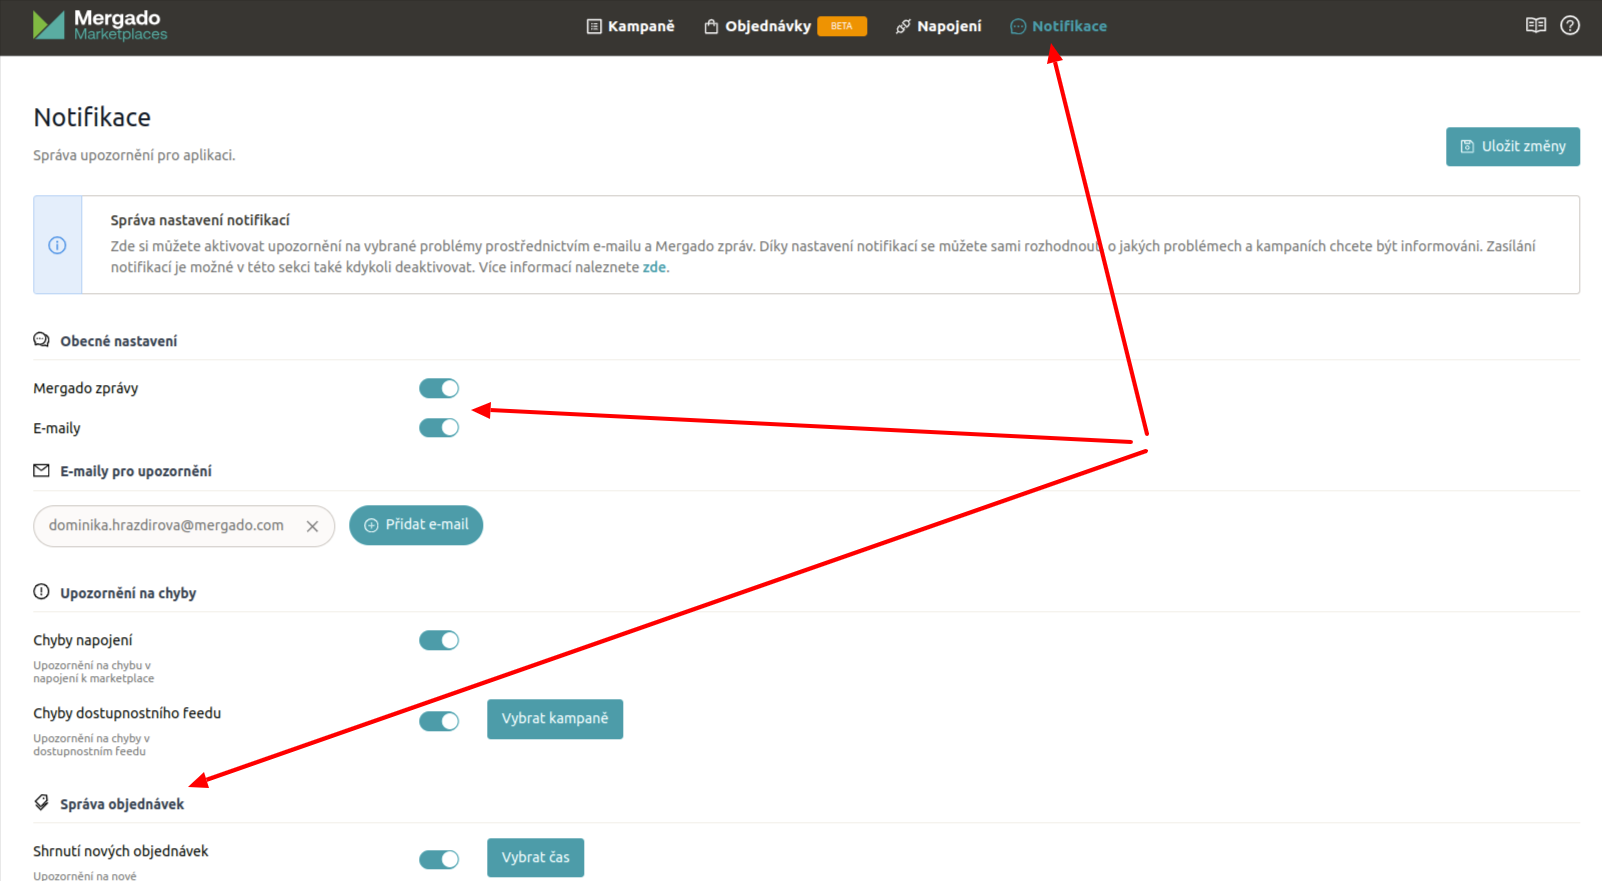The image size is (1602, 881).
Task: Switch off Chyby dostupnostního feedu toggle
Action: [x=438, y=721]
